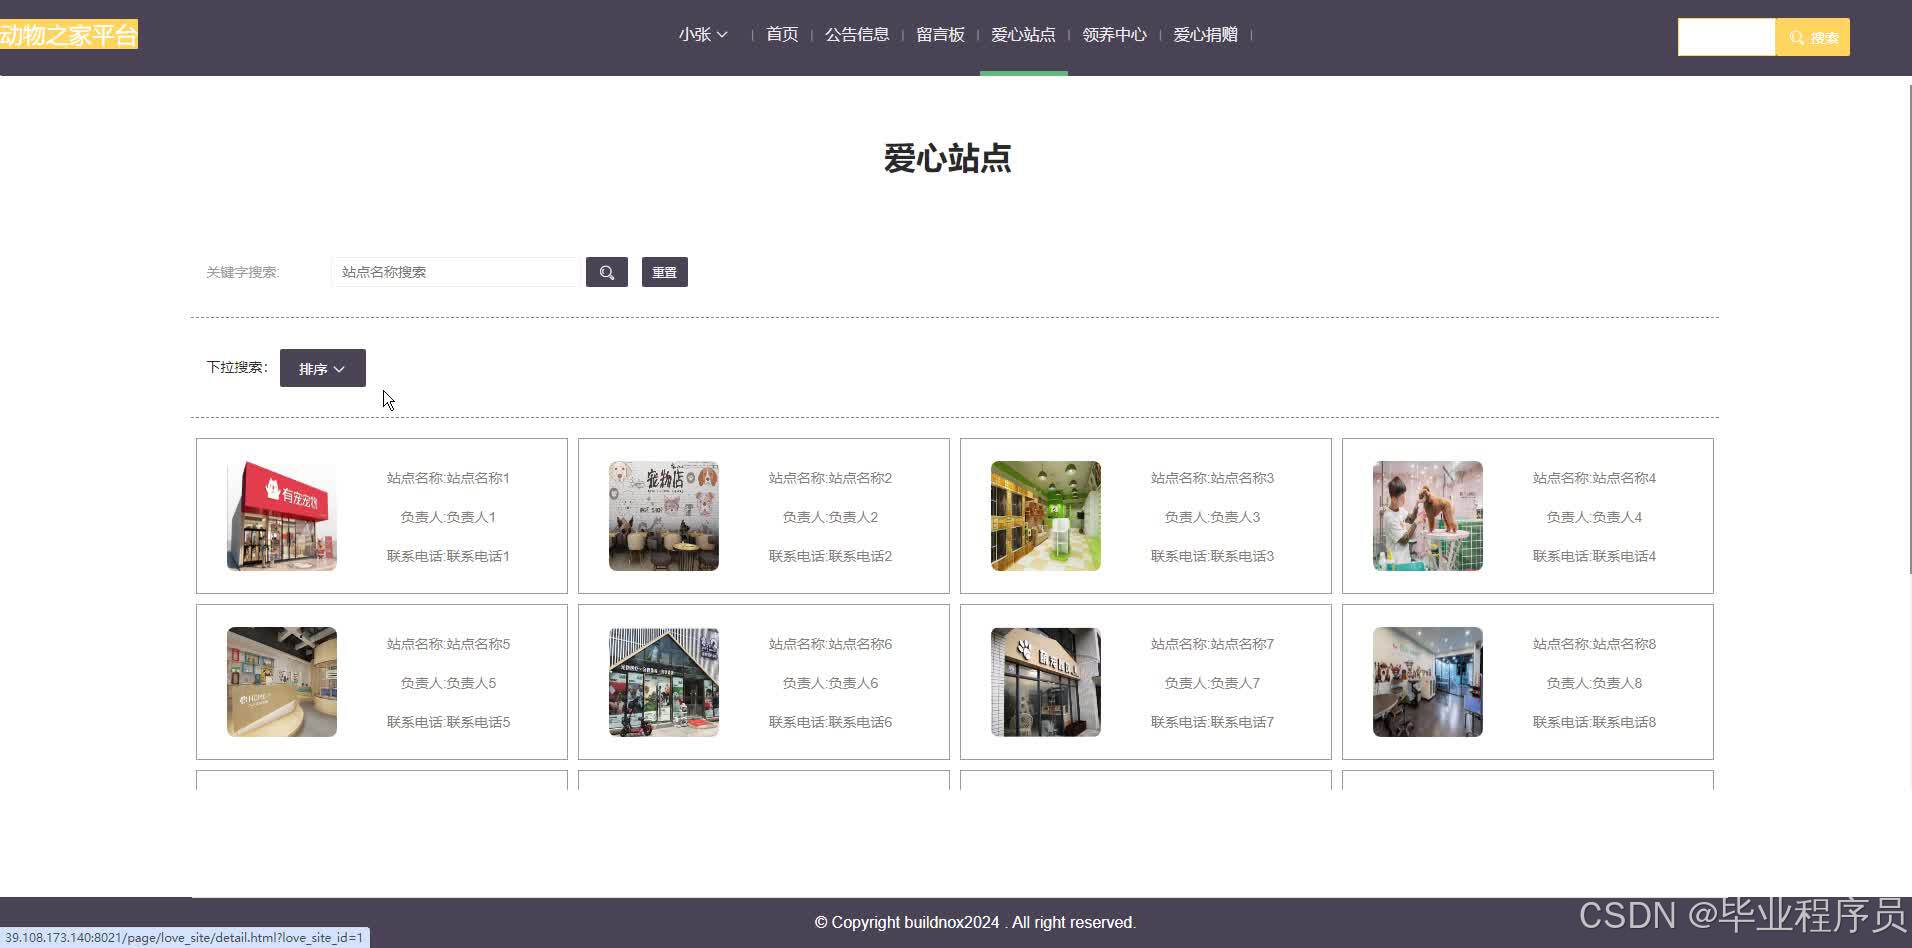The width and height of the screenshot is (1912, 948).
Task: Click the text 负责人:负责人4
Action: pyautogui.click(x=1594, y=517)
